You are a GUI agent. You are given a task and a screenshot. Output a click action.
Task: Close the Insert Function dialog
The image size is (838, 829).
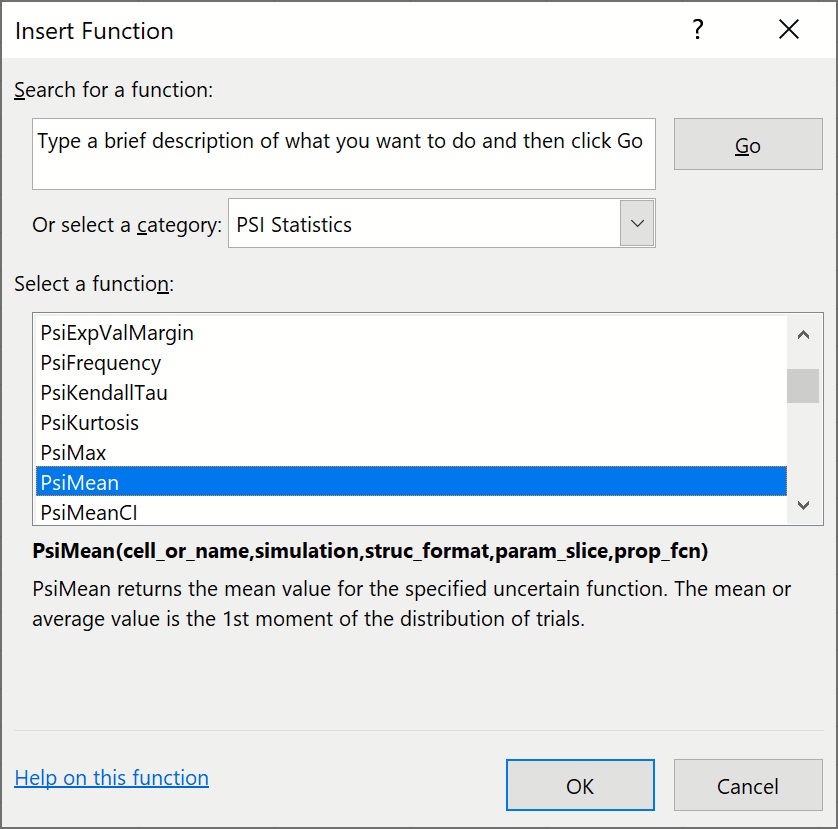pos(789,30)
